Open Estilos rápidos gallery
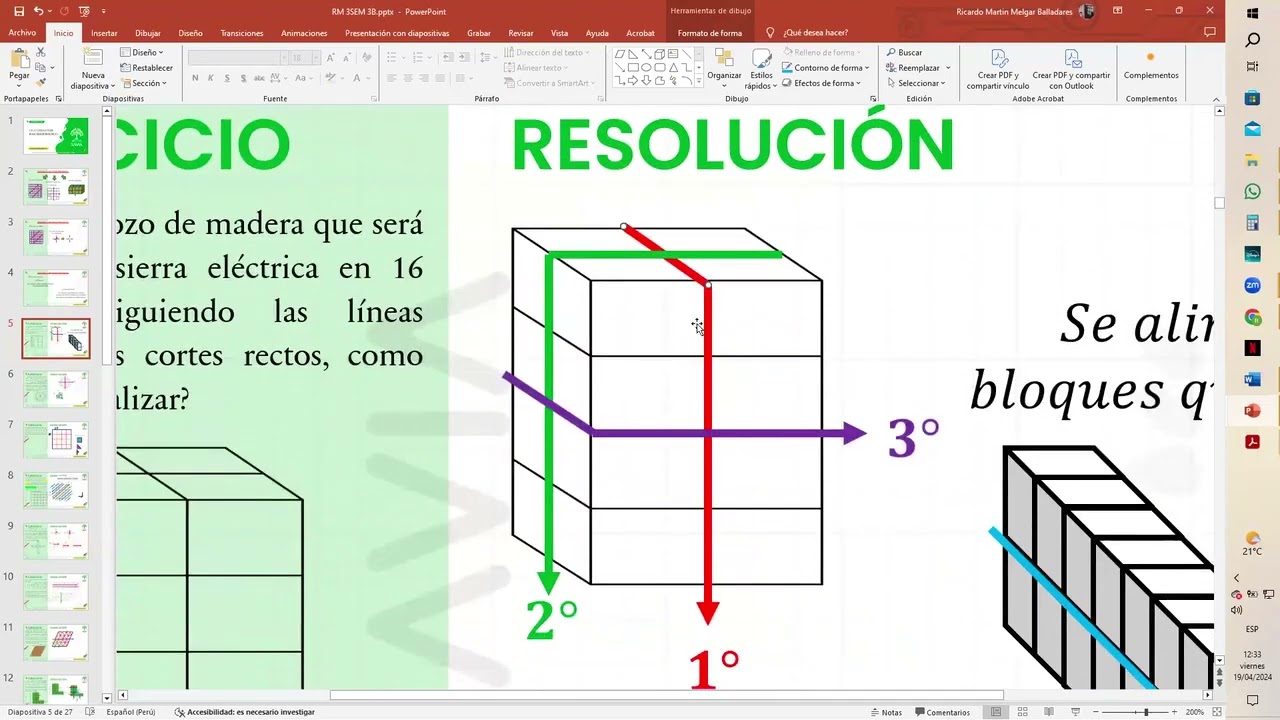The image size is (1280, 720). tap(761, 68)
